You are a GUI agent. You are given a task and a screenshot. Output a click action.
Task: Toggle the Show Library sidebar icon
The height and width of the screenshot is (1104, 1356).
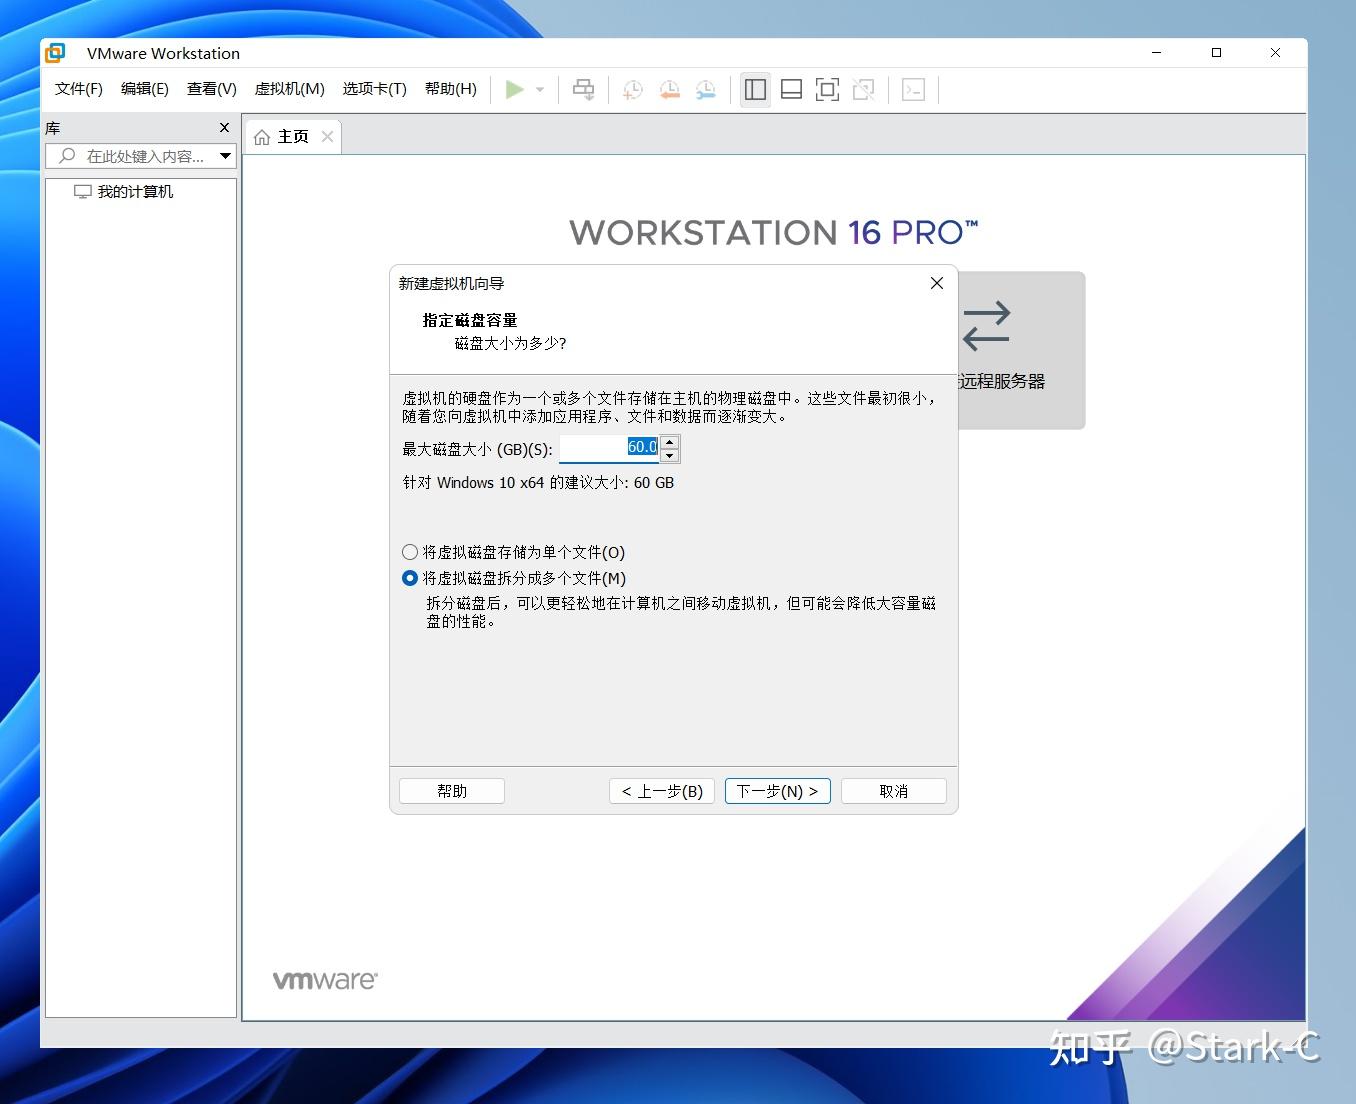(755, 89)
